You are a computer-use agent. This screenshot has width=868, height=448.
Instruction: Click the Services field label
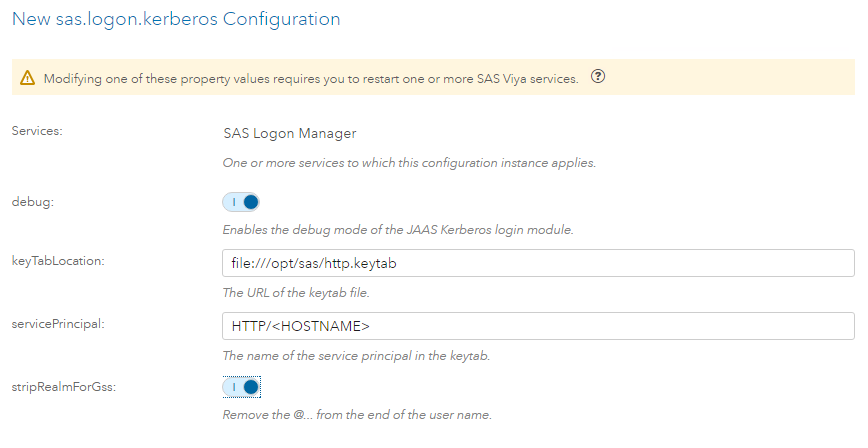click(x=37, y=131)
